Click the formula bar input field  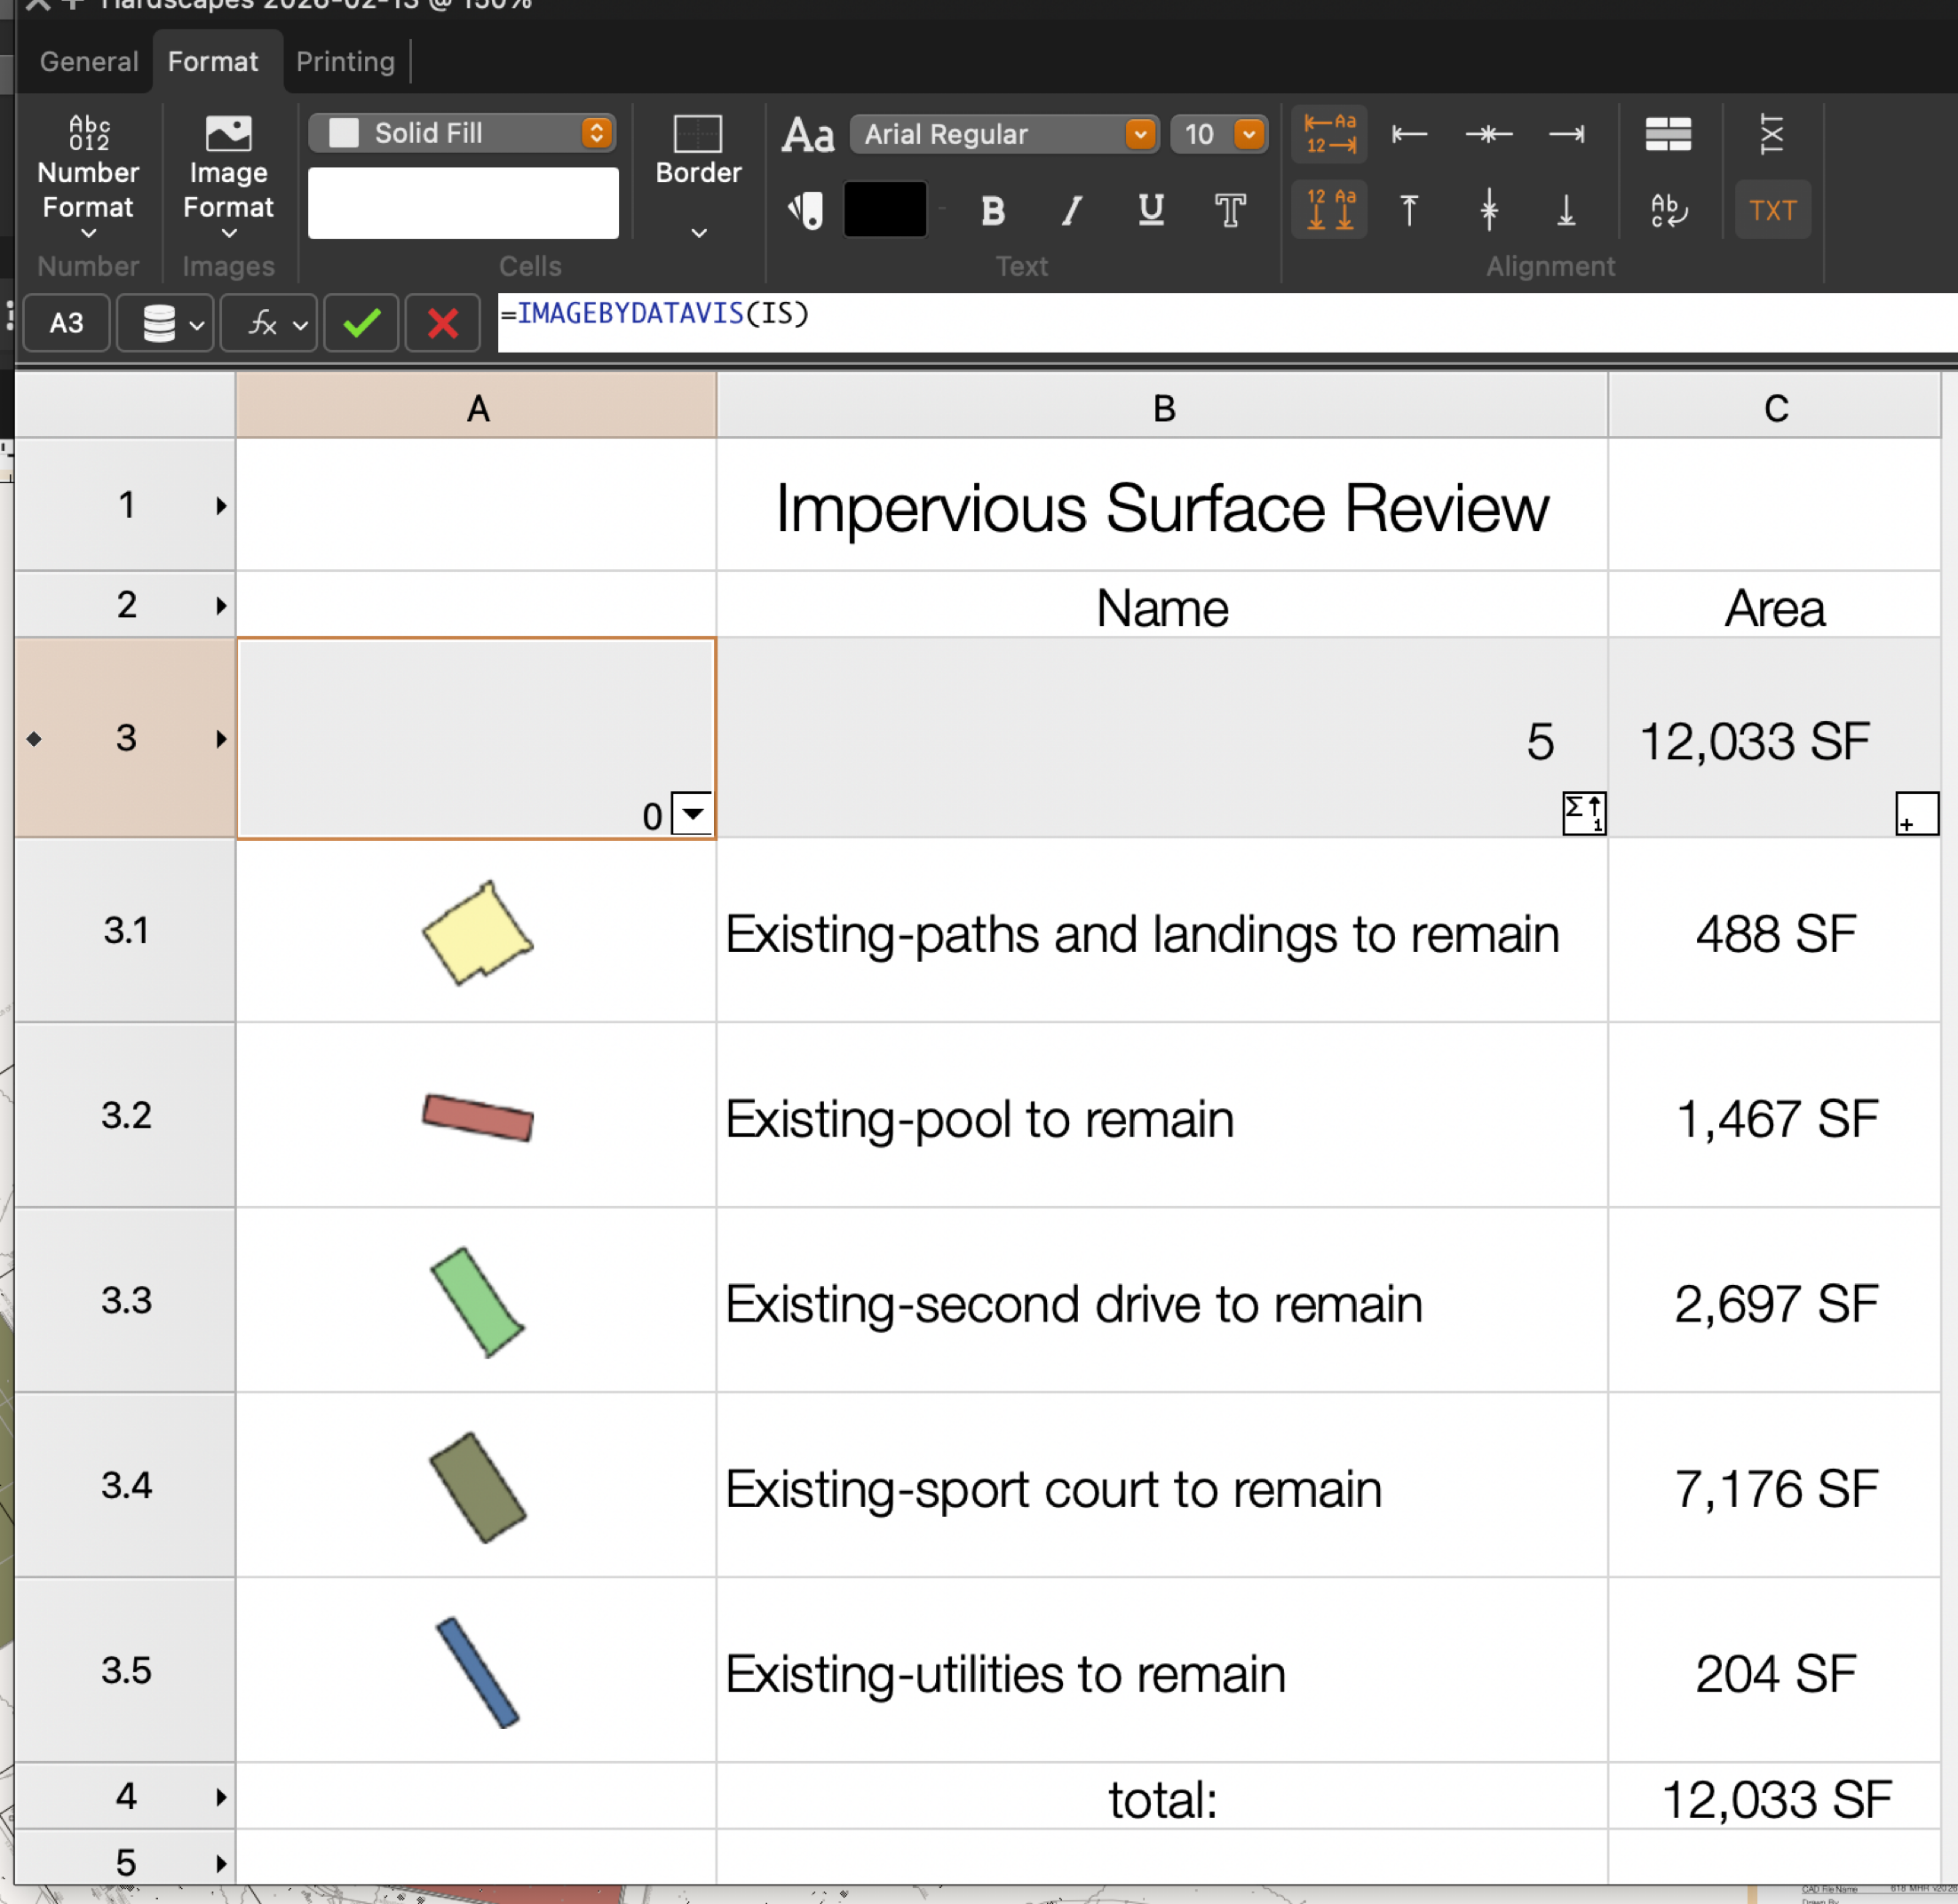click(x=1200, y=322)
